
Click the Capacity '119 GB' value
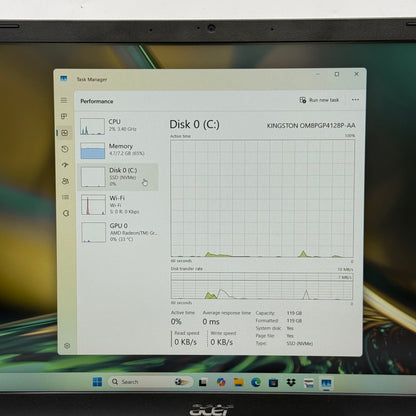click(x=294, y=313)
